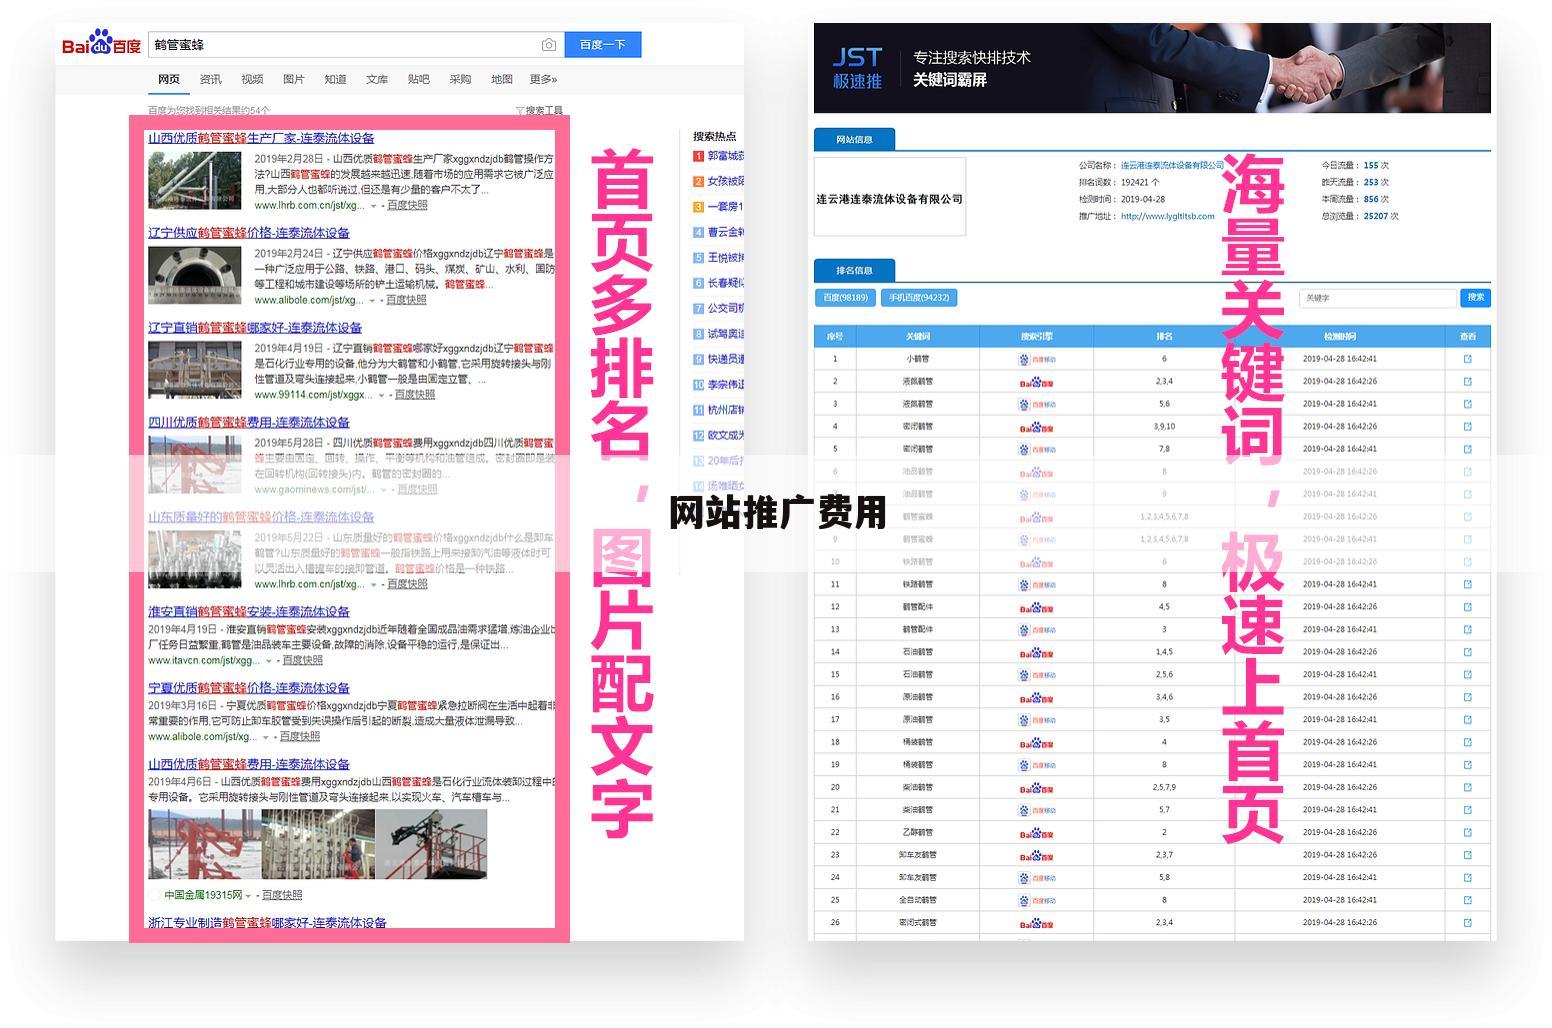Click the 关键字 keyword input field

1378,298
